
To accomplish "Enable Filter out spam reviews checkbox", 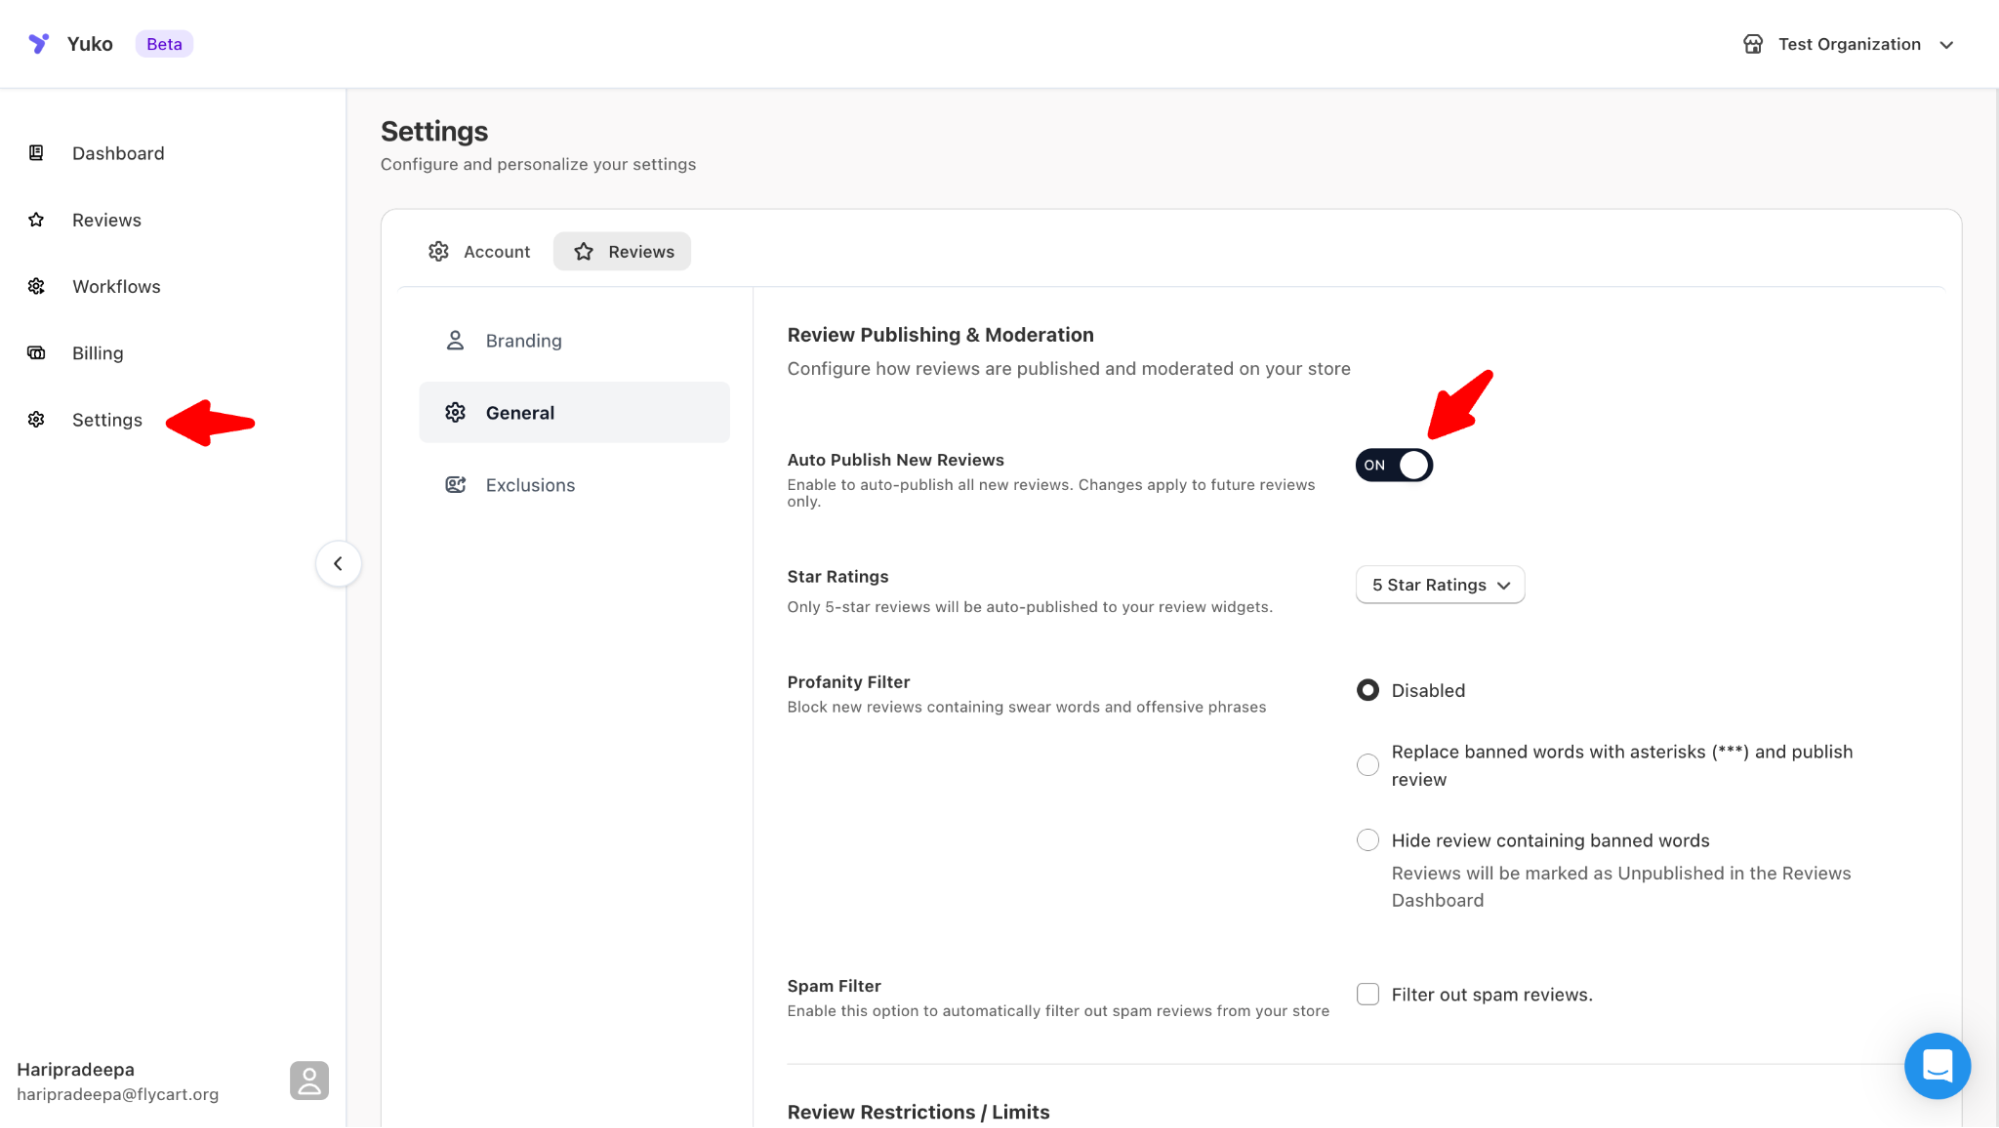I will (1367, 994).
